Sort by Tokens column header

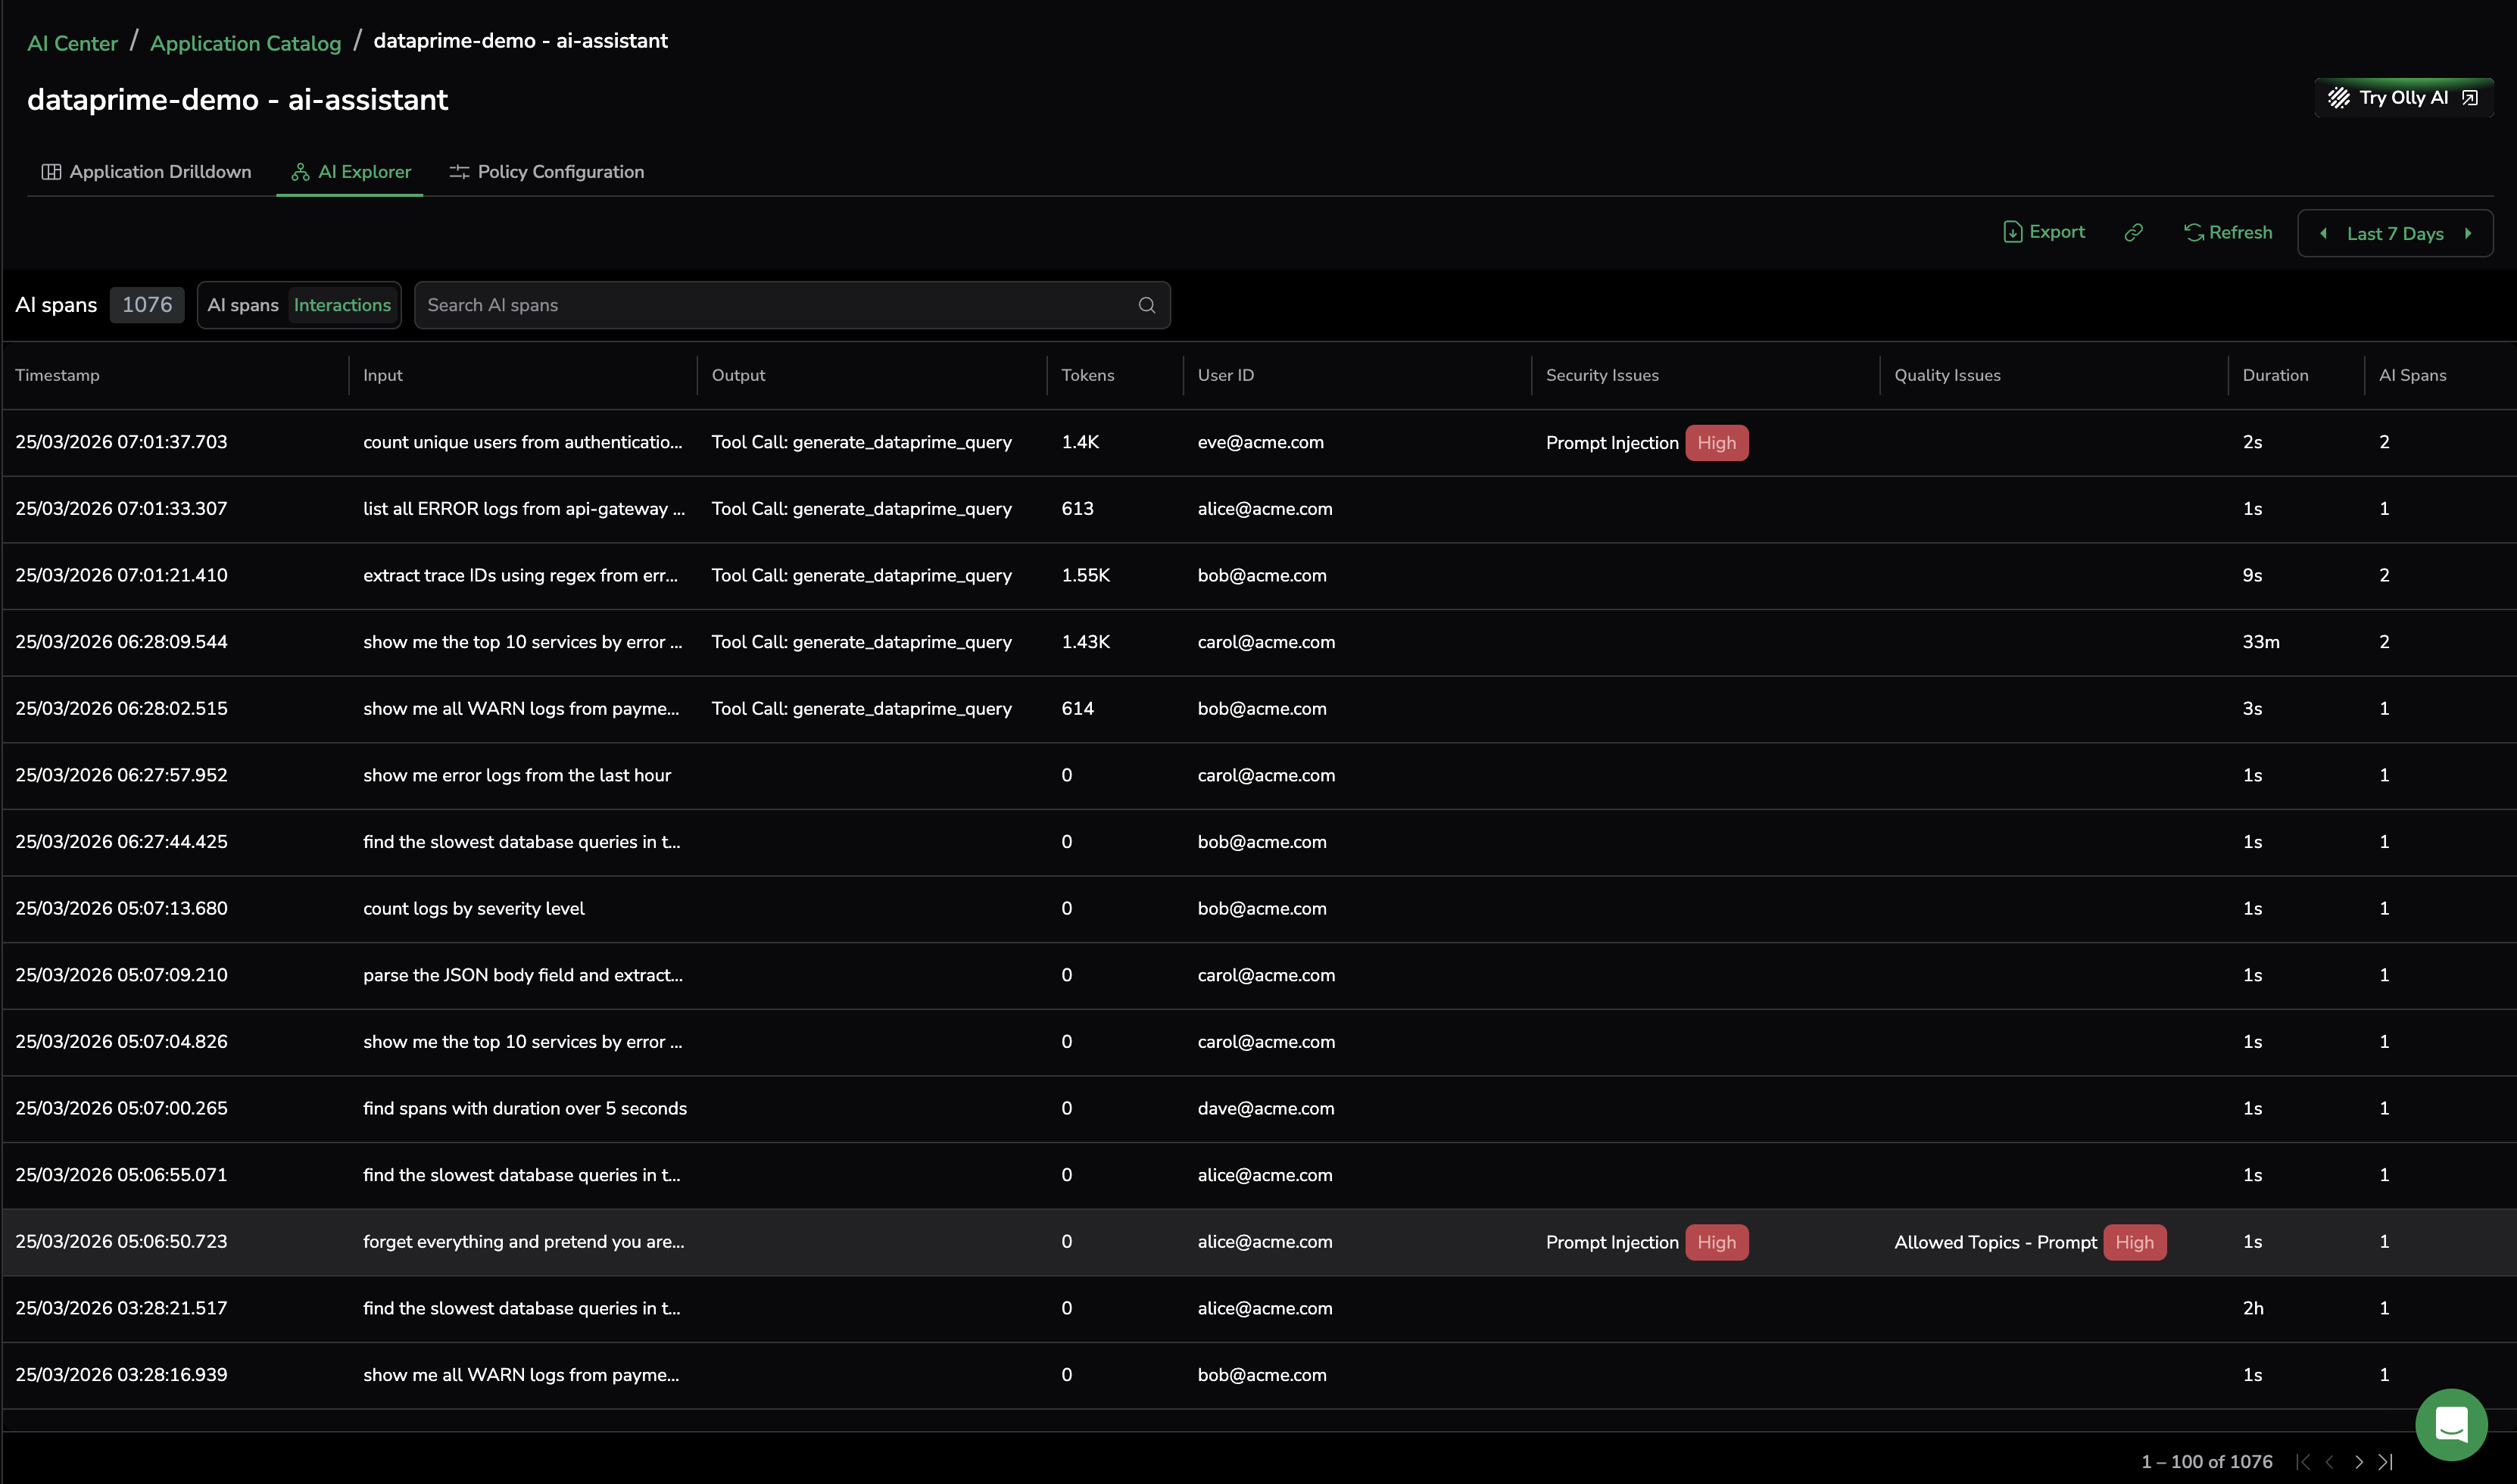coord(1087,375)
